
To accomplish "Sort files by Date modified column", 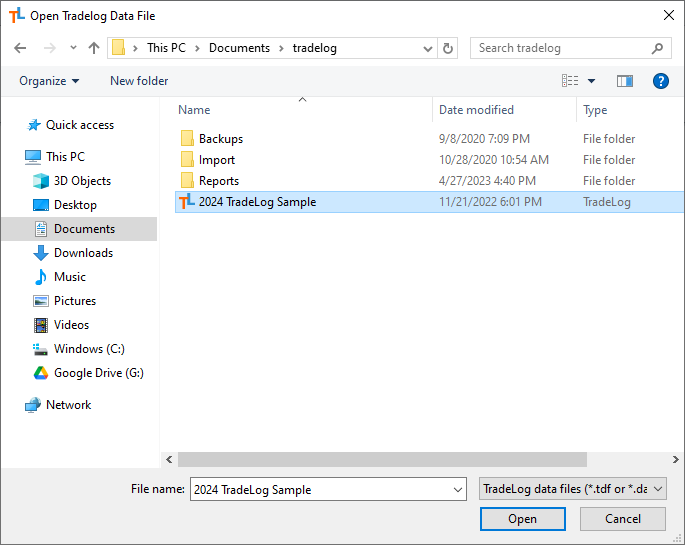I will pyautogui.click(x=476, y=110).
